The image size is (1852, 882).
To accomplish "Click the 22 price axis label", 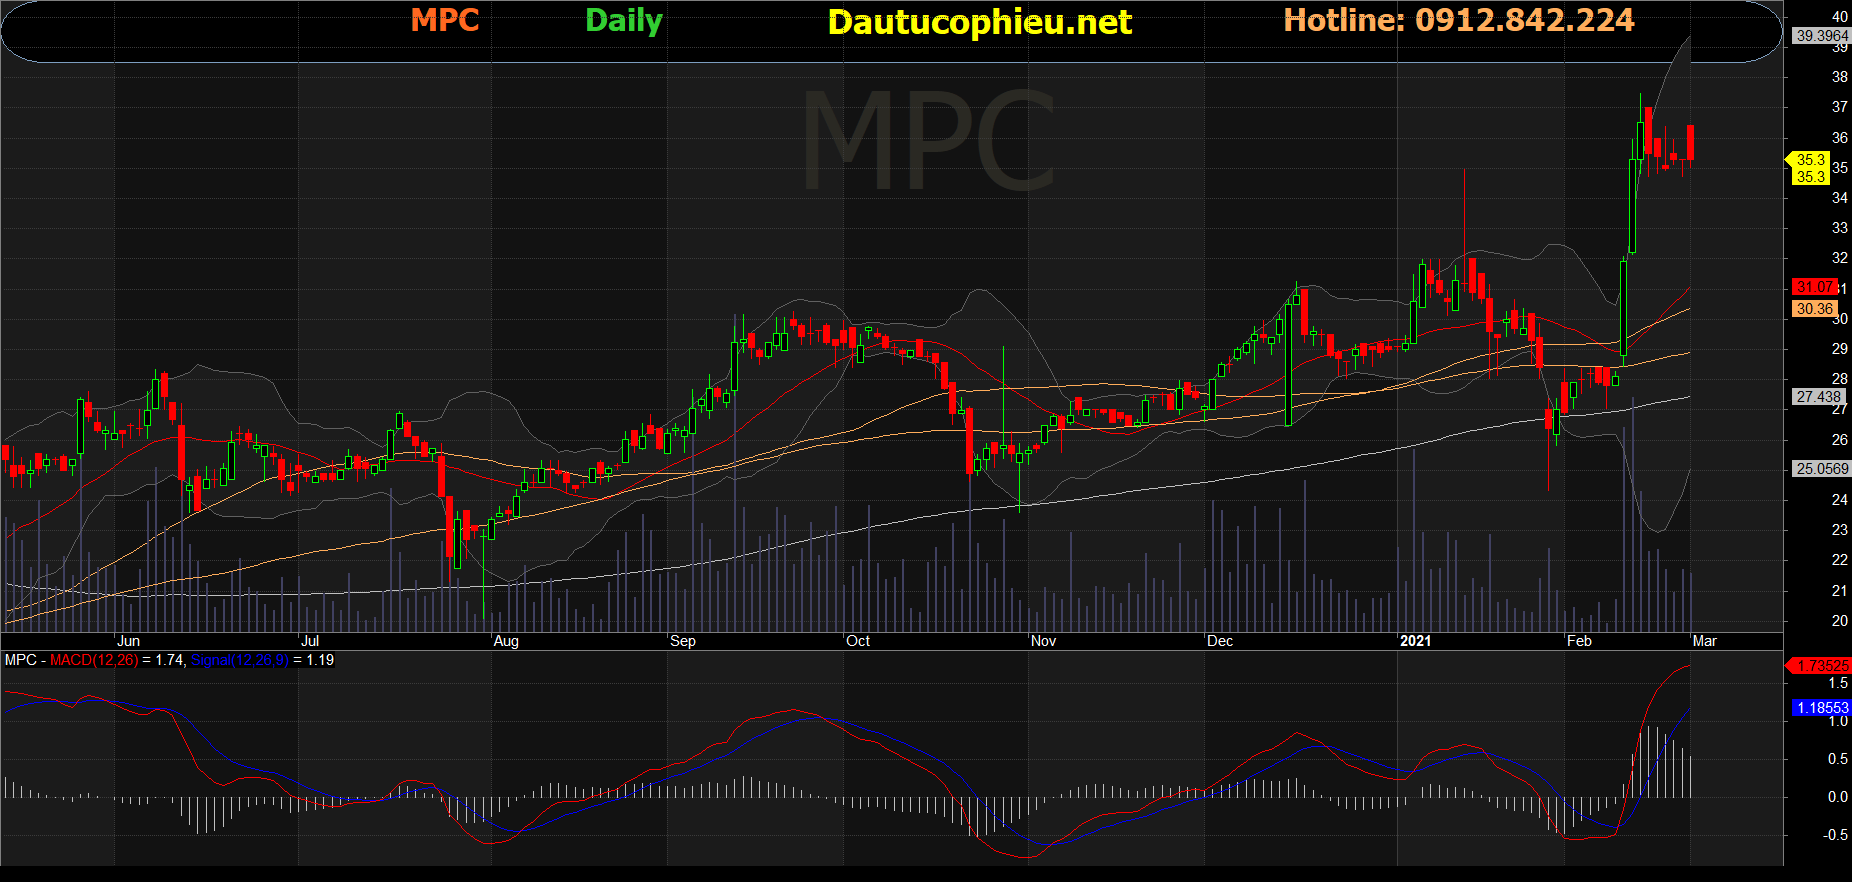I will click(x=1840, y=560).
